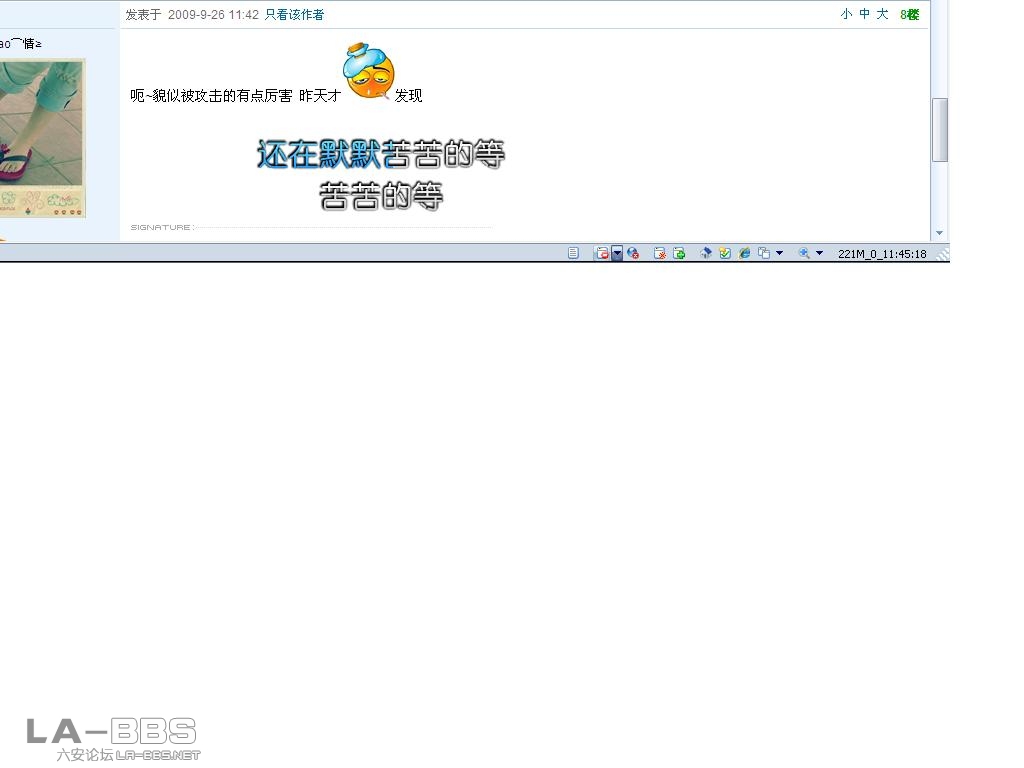Open the popup blocker dropdown arrow
This screenshot has width=1024, height=768.
[617, 253]
